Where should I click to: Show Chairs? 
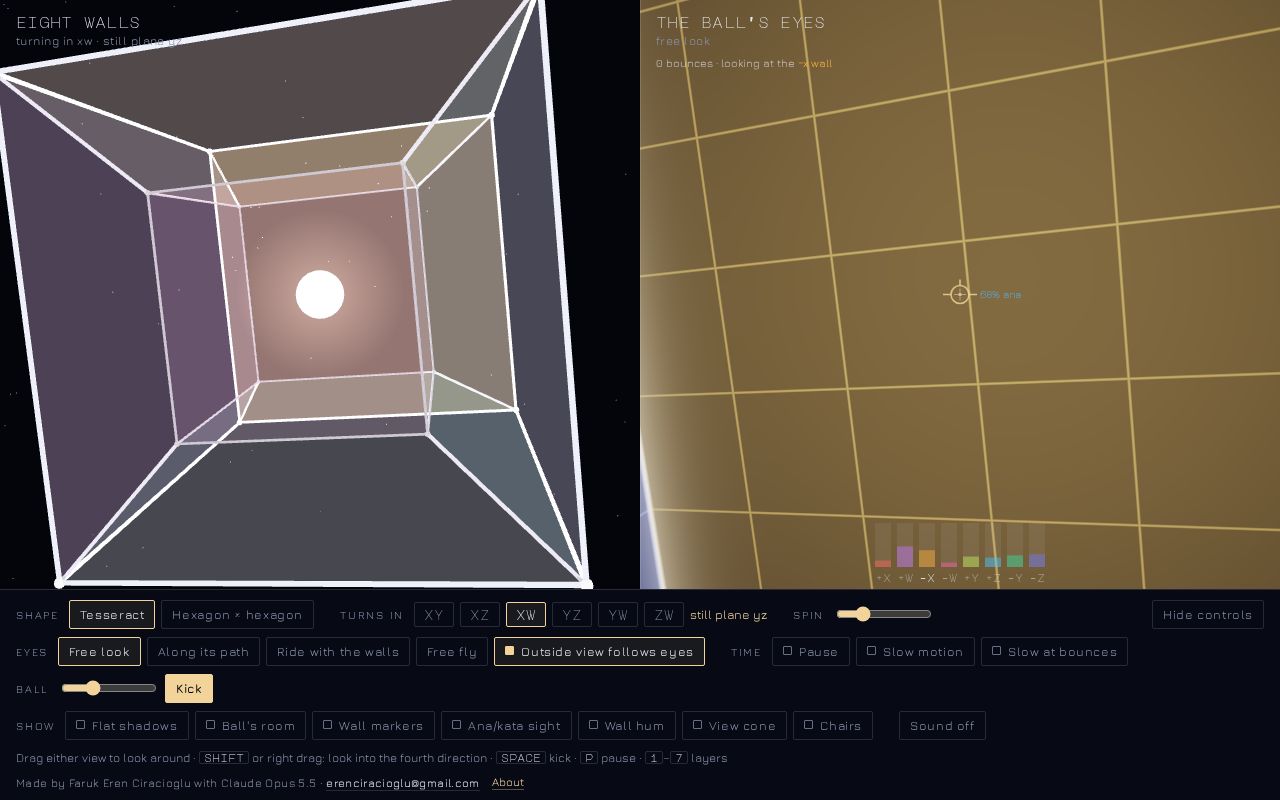click(833, 725)
